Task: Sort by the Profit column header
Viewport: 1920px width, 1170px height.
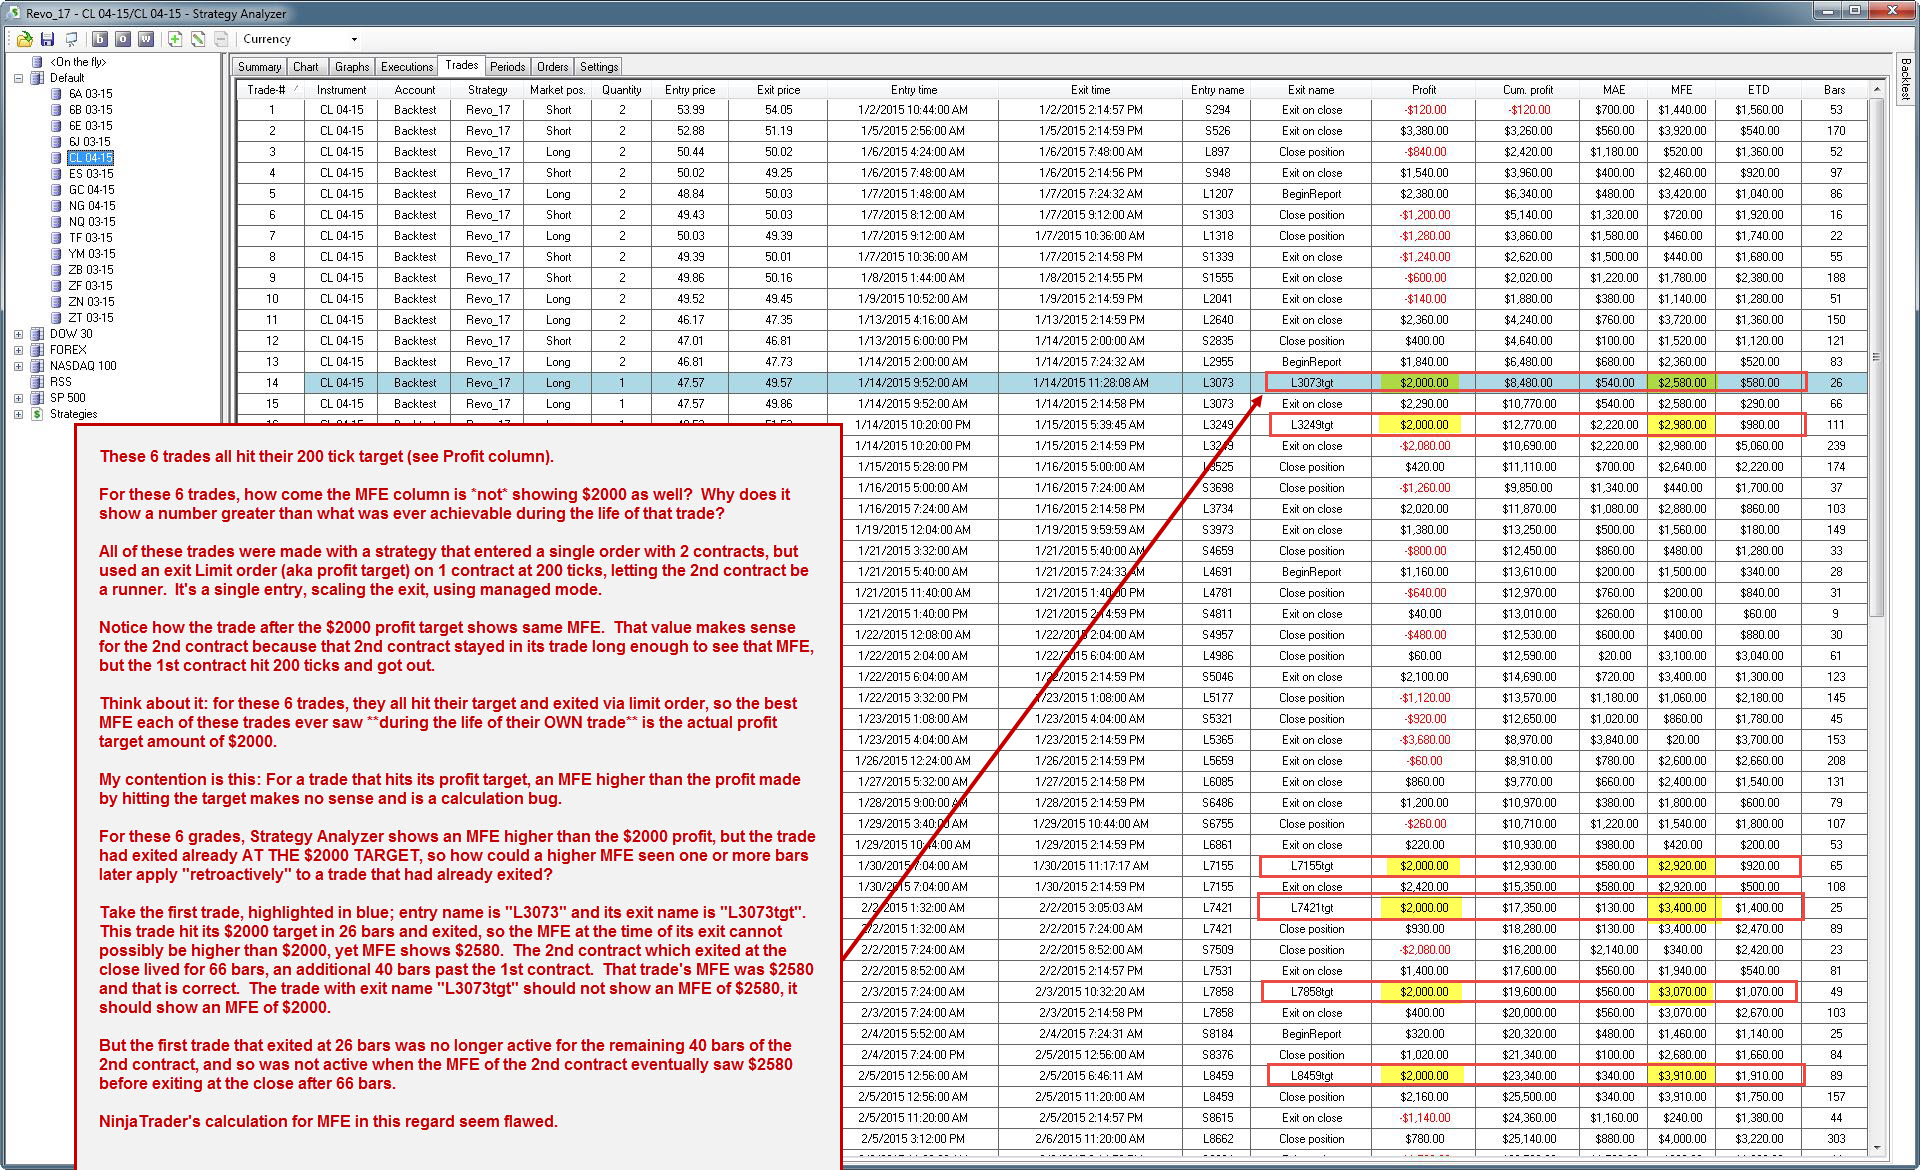Action: click(x=1423, y=90)
